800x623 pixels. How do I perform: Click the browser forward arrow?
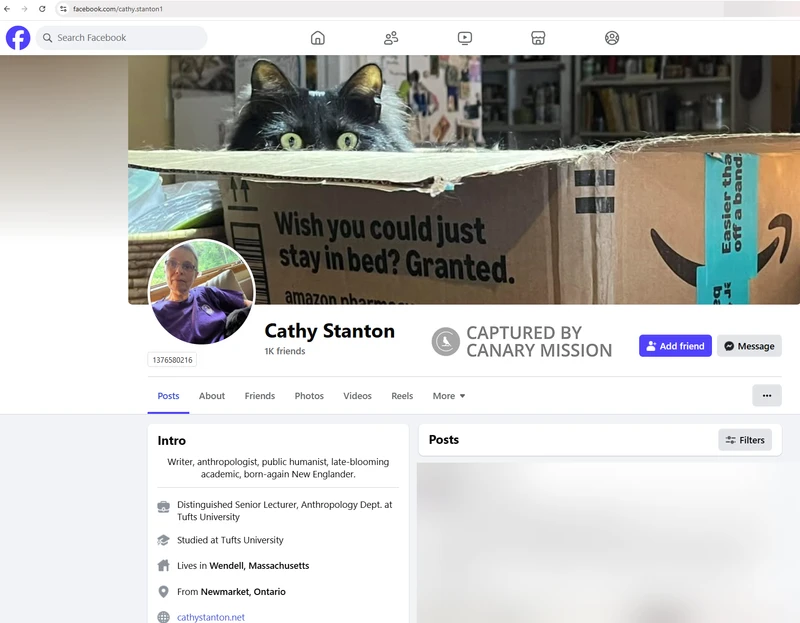pos(24,9)
